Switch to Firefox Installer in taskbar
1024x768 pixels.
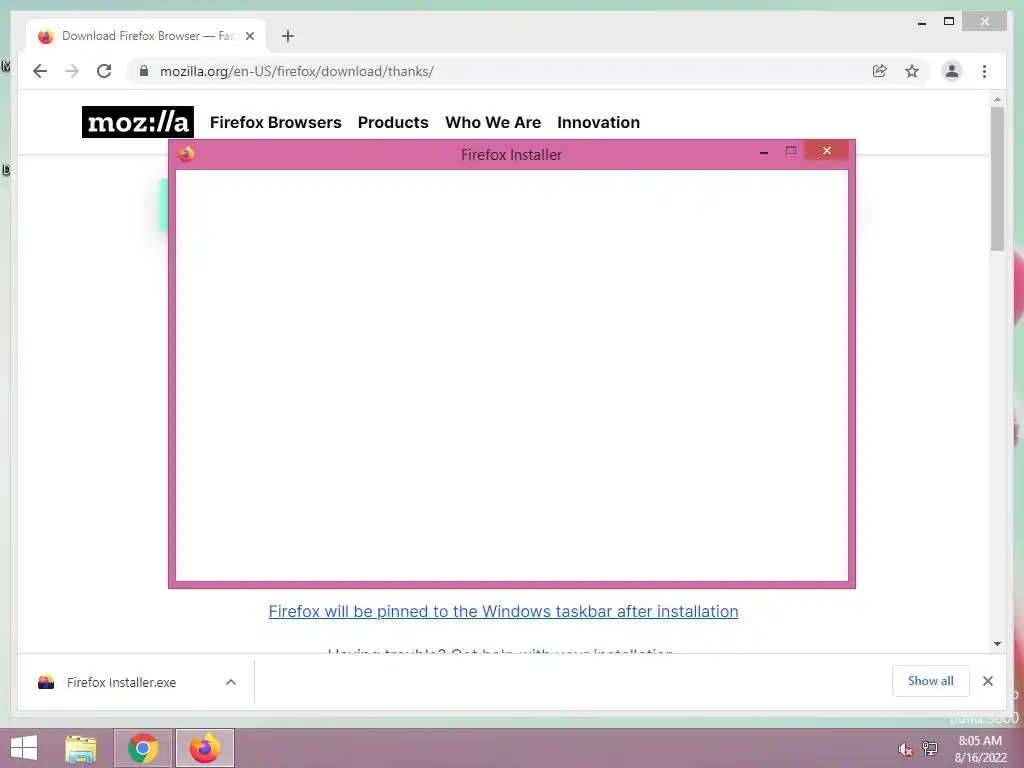204,748
